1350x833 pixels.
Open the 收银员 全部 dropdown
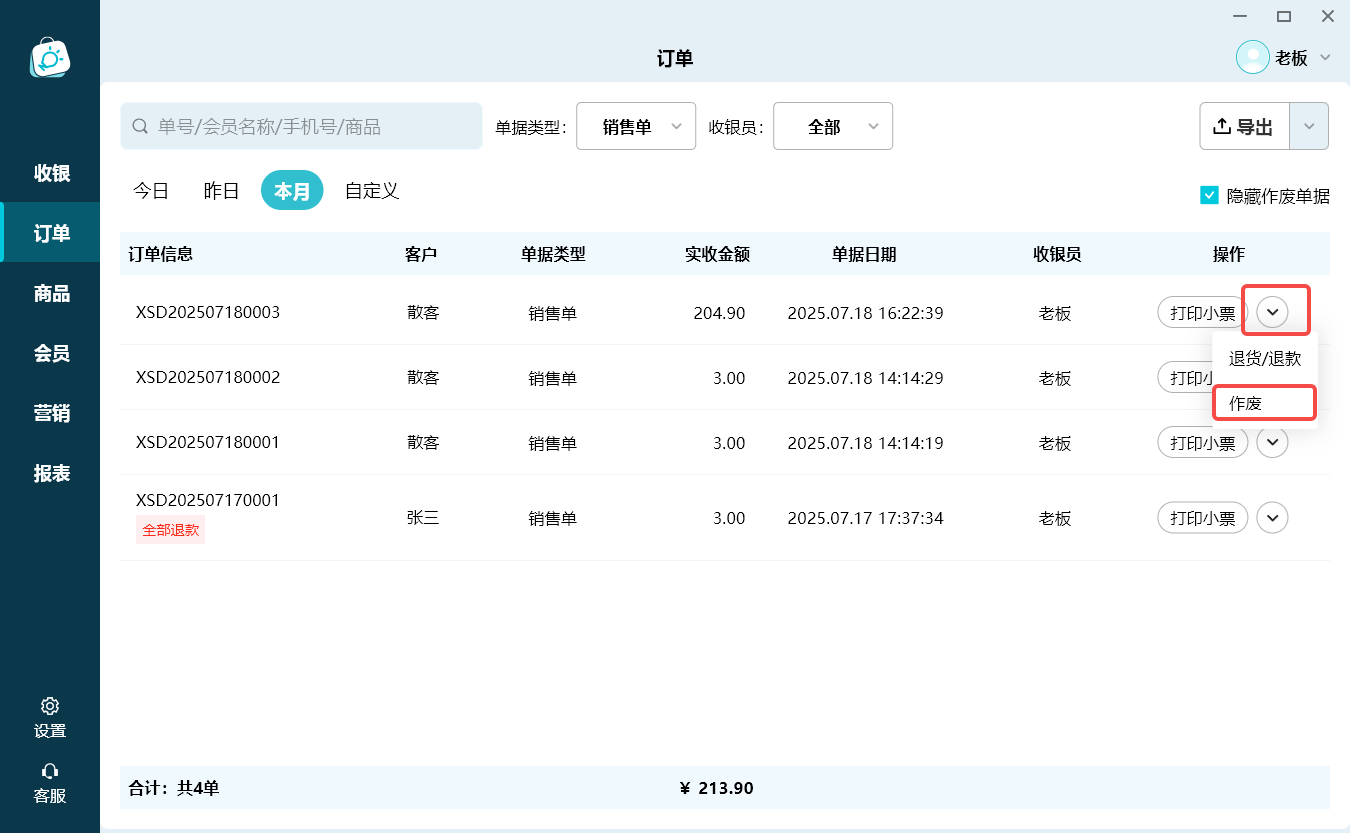click(833, 126)
